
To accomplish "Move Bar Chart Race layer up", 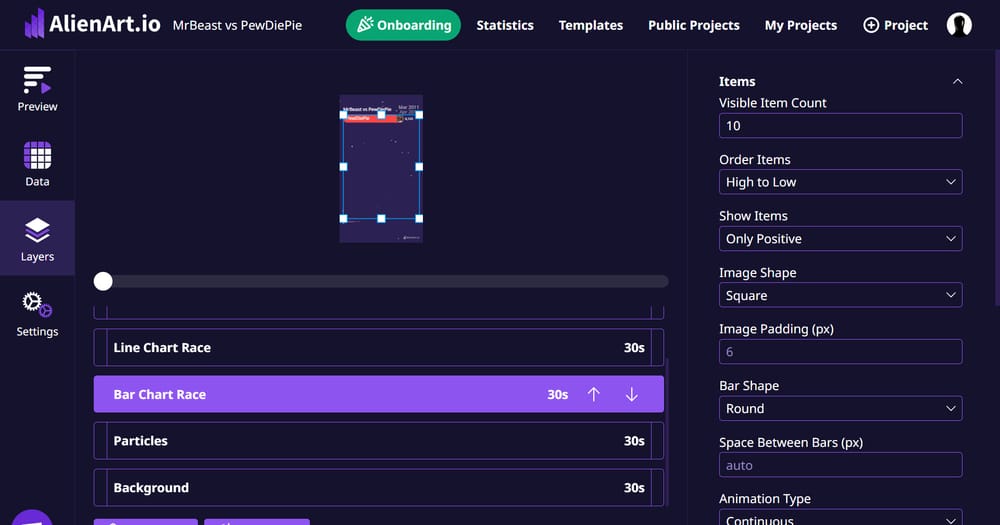I will click(593, 395).
